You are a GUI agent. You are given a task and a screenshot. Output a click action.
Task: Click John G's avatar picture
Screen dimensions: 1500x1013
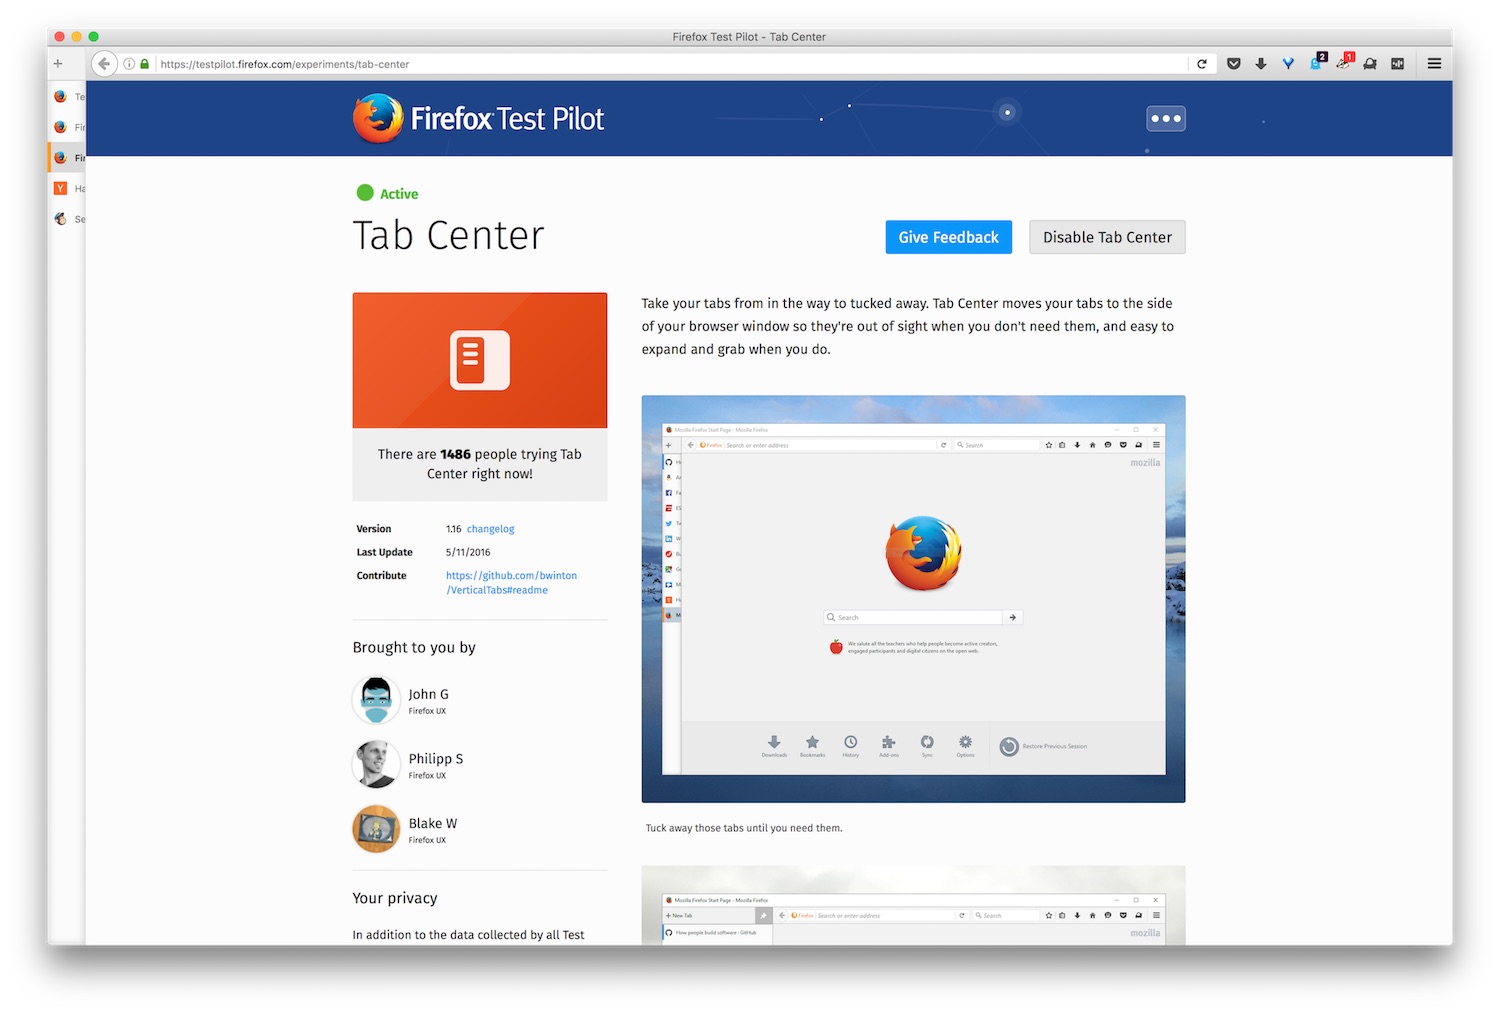point(376,700)
